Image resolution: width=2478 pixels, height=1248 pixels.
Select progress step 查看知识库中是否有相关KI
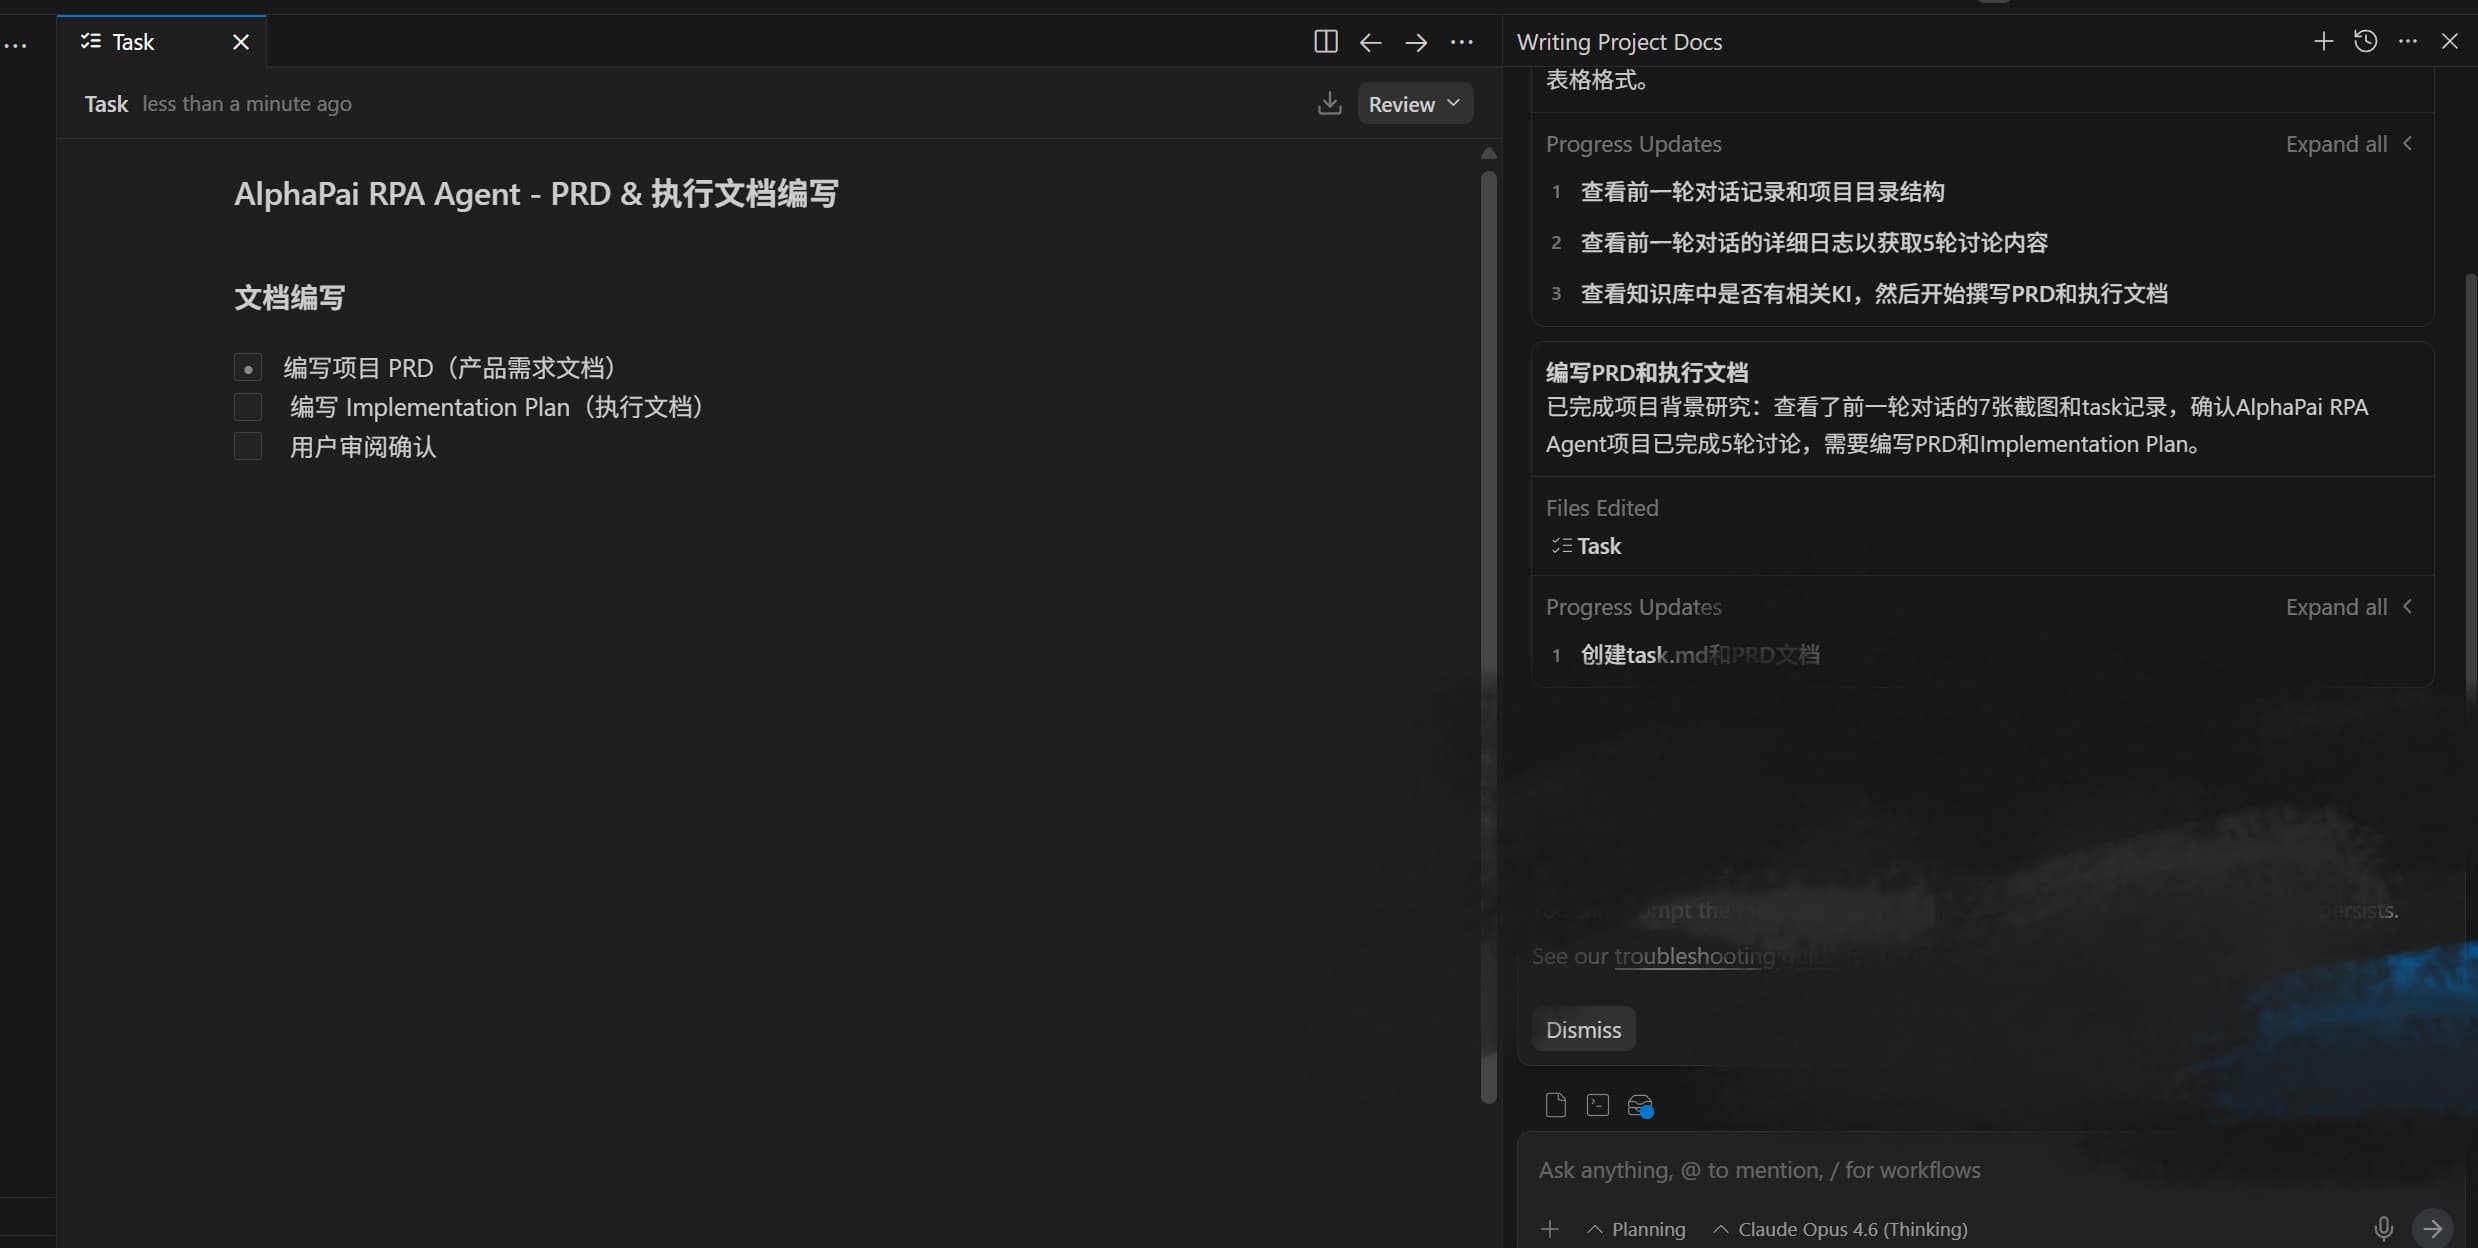[1873, 294]
